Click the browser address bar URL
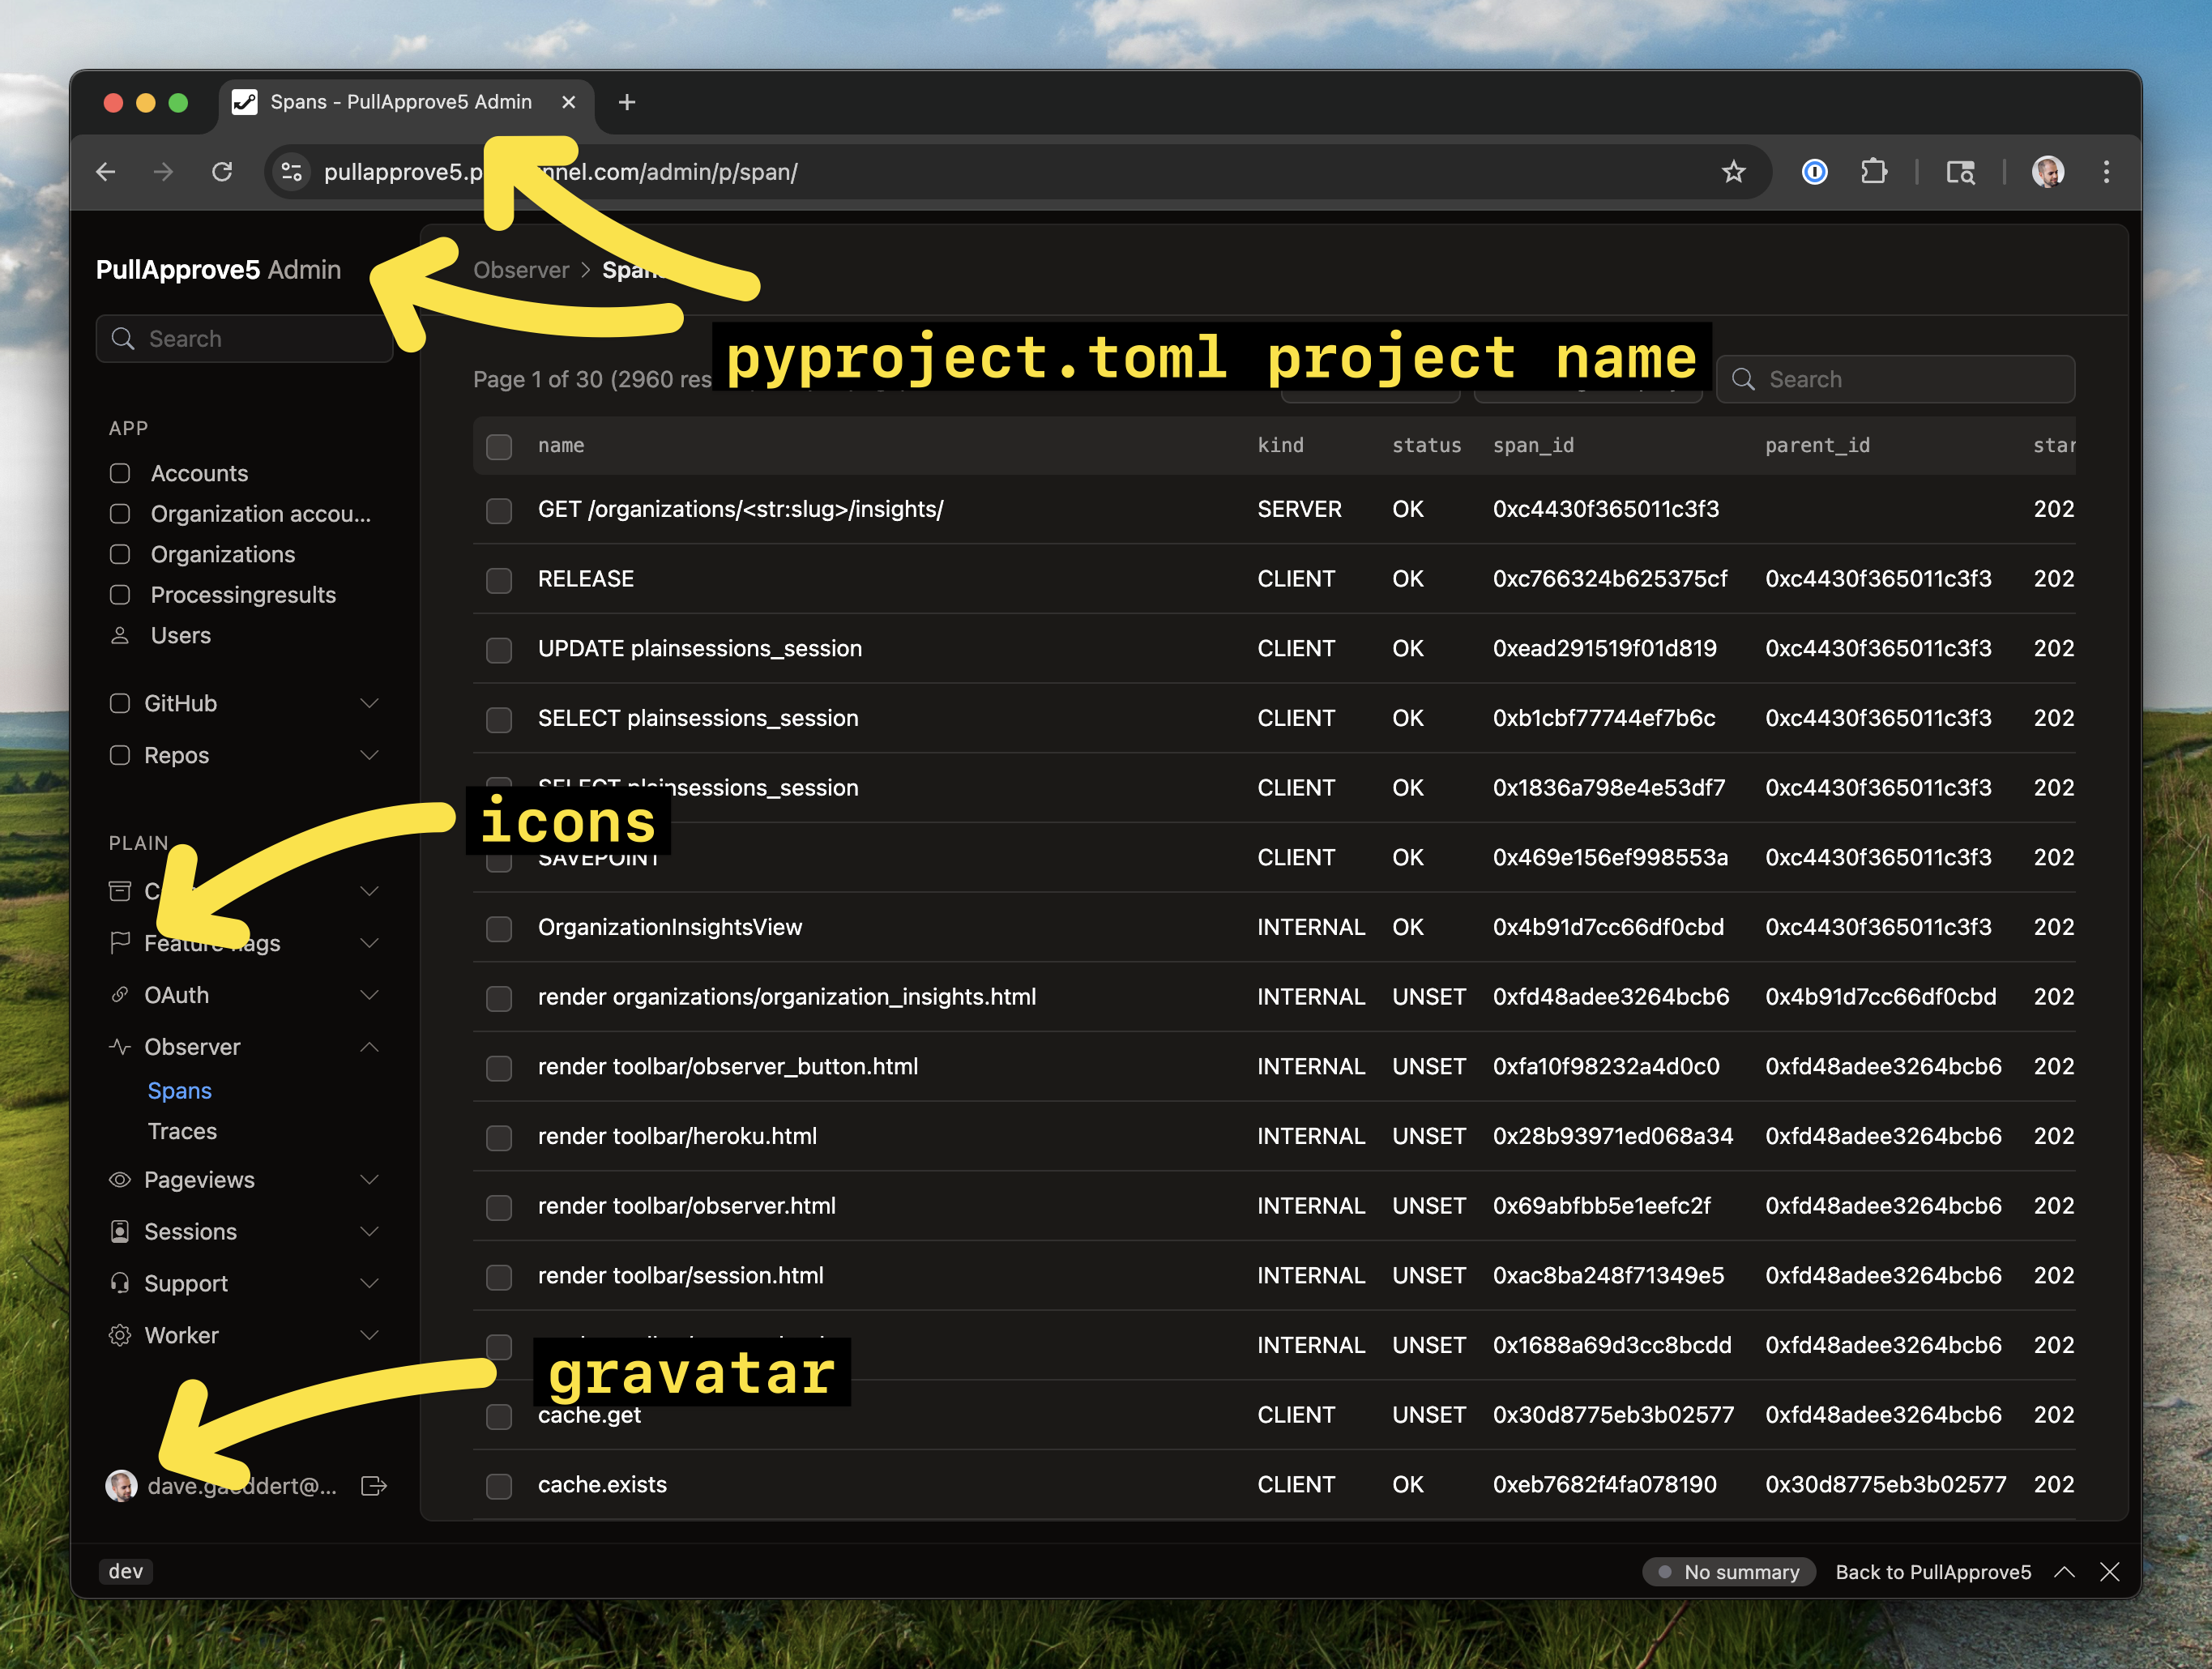 click(x=560, y=172)
